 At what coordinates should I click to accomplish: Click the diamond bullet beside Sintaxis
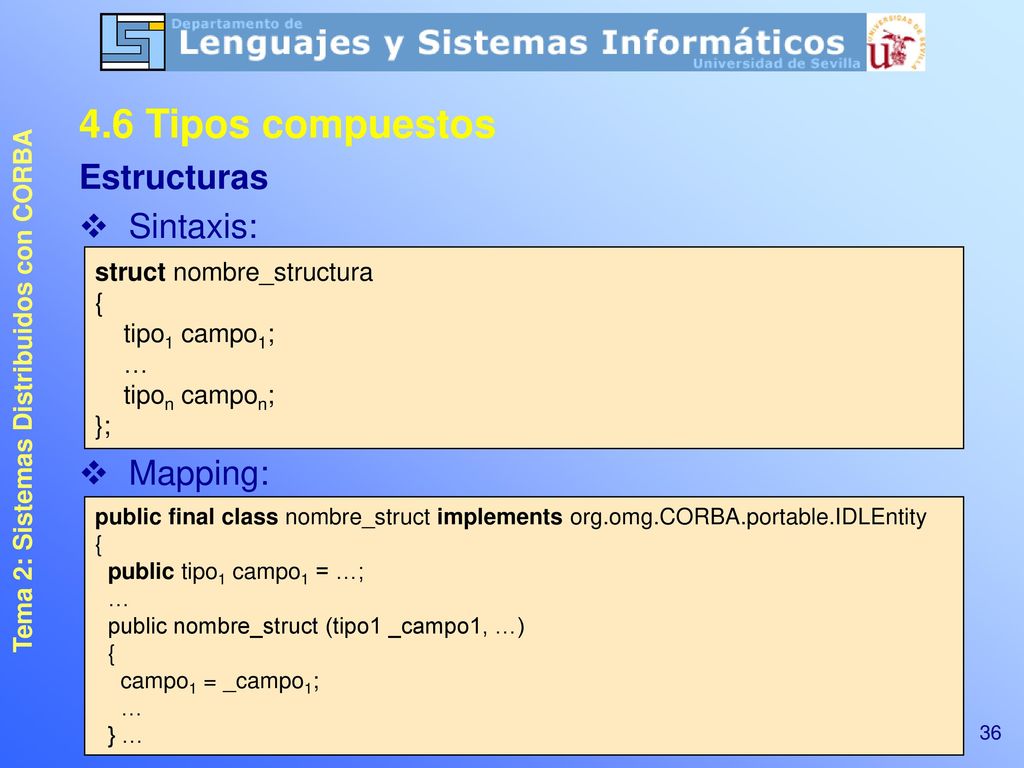94,227
